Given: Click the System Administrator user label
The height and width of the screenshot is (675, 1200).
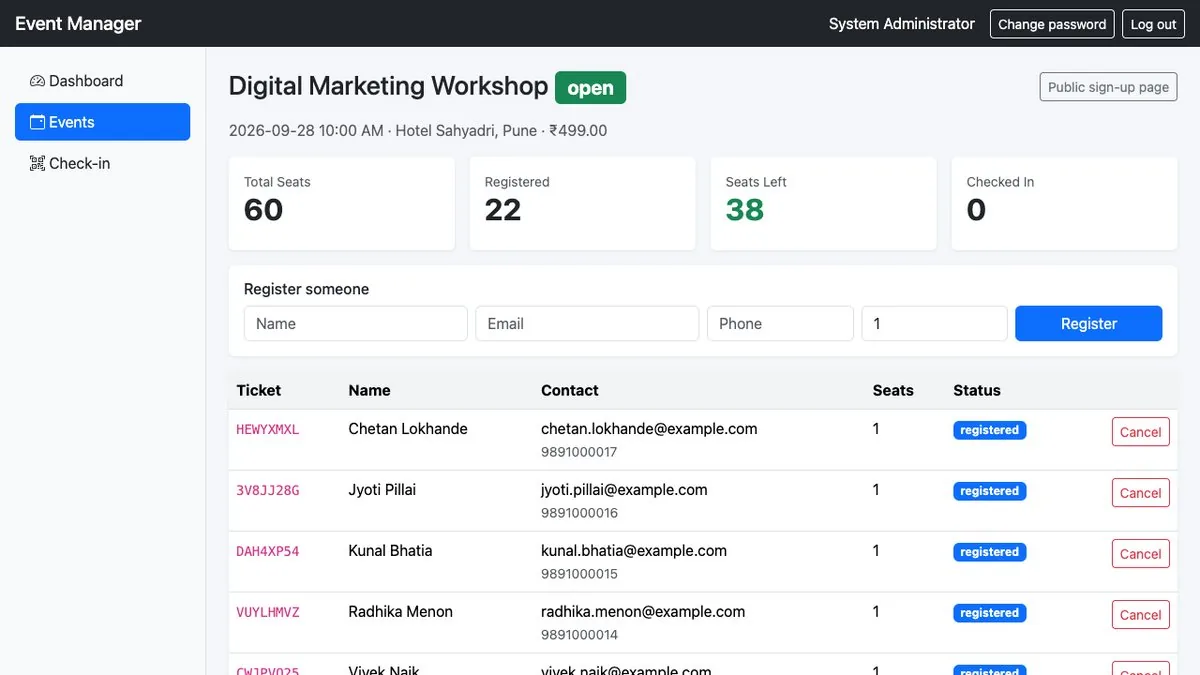Looking at the screenshot, I should (902, 24).
